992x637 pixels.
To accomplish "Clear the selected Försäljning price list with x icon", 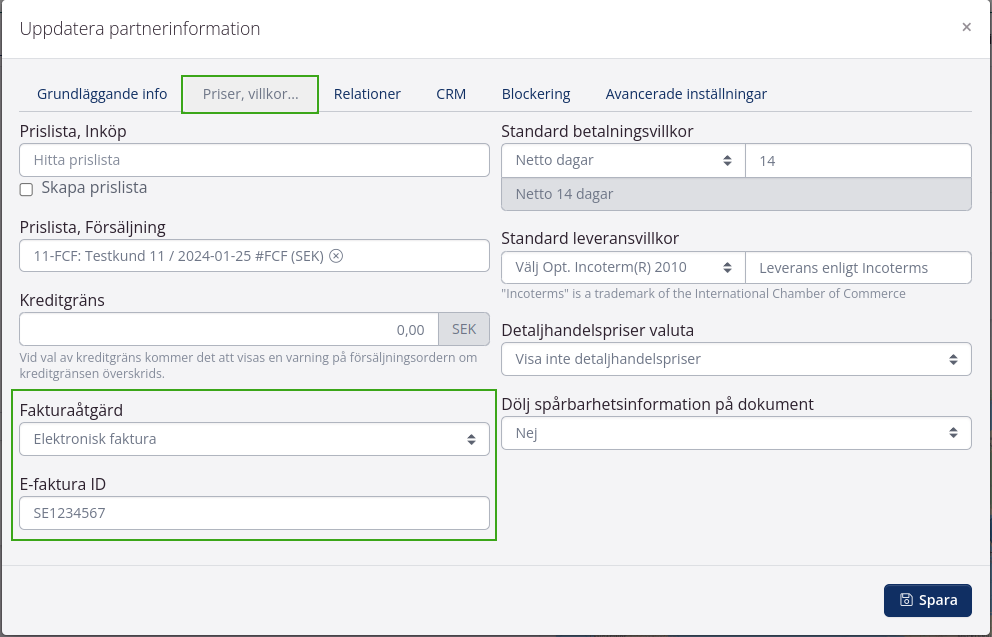I will pyautogui.click(x=336, y=255).
